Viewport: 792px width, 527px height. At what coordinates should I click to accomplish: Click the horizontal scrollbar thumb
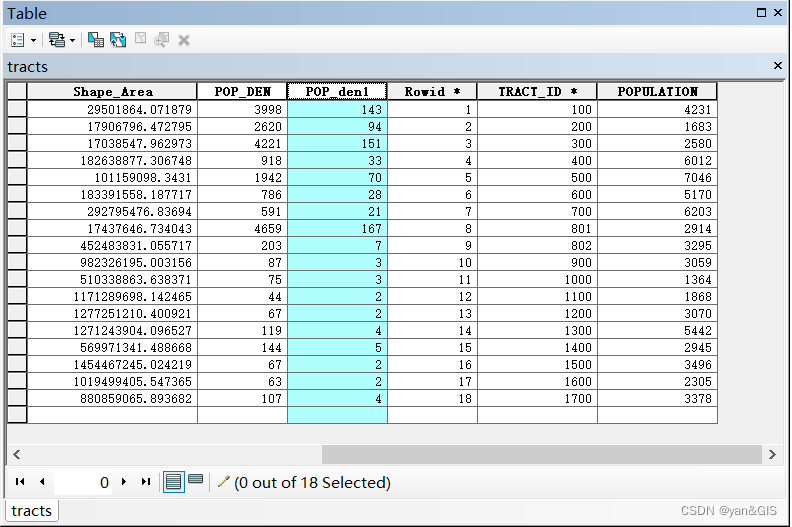[541, 454]
